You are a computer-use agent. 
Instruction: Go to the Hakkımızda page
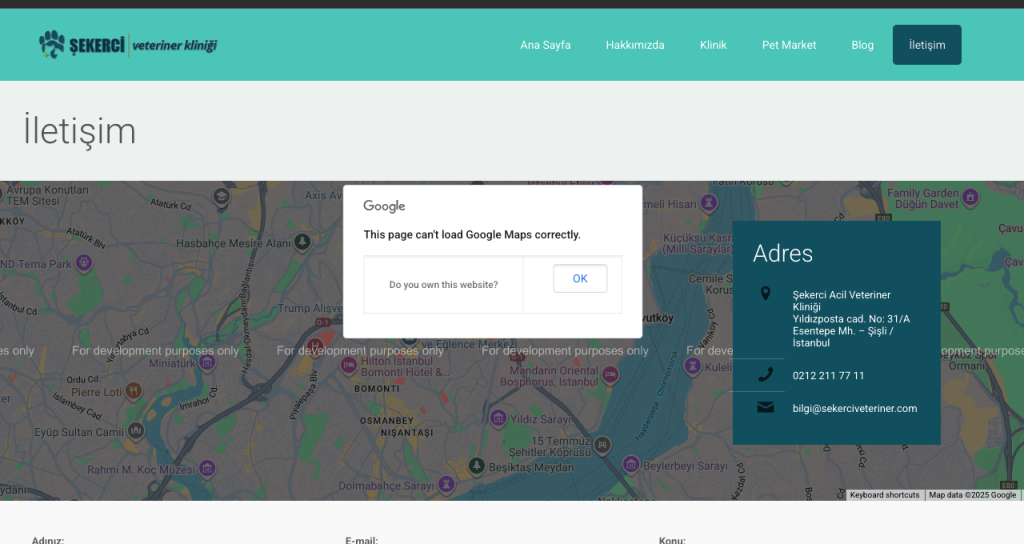click(635, 45)
